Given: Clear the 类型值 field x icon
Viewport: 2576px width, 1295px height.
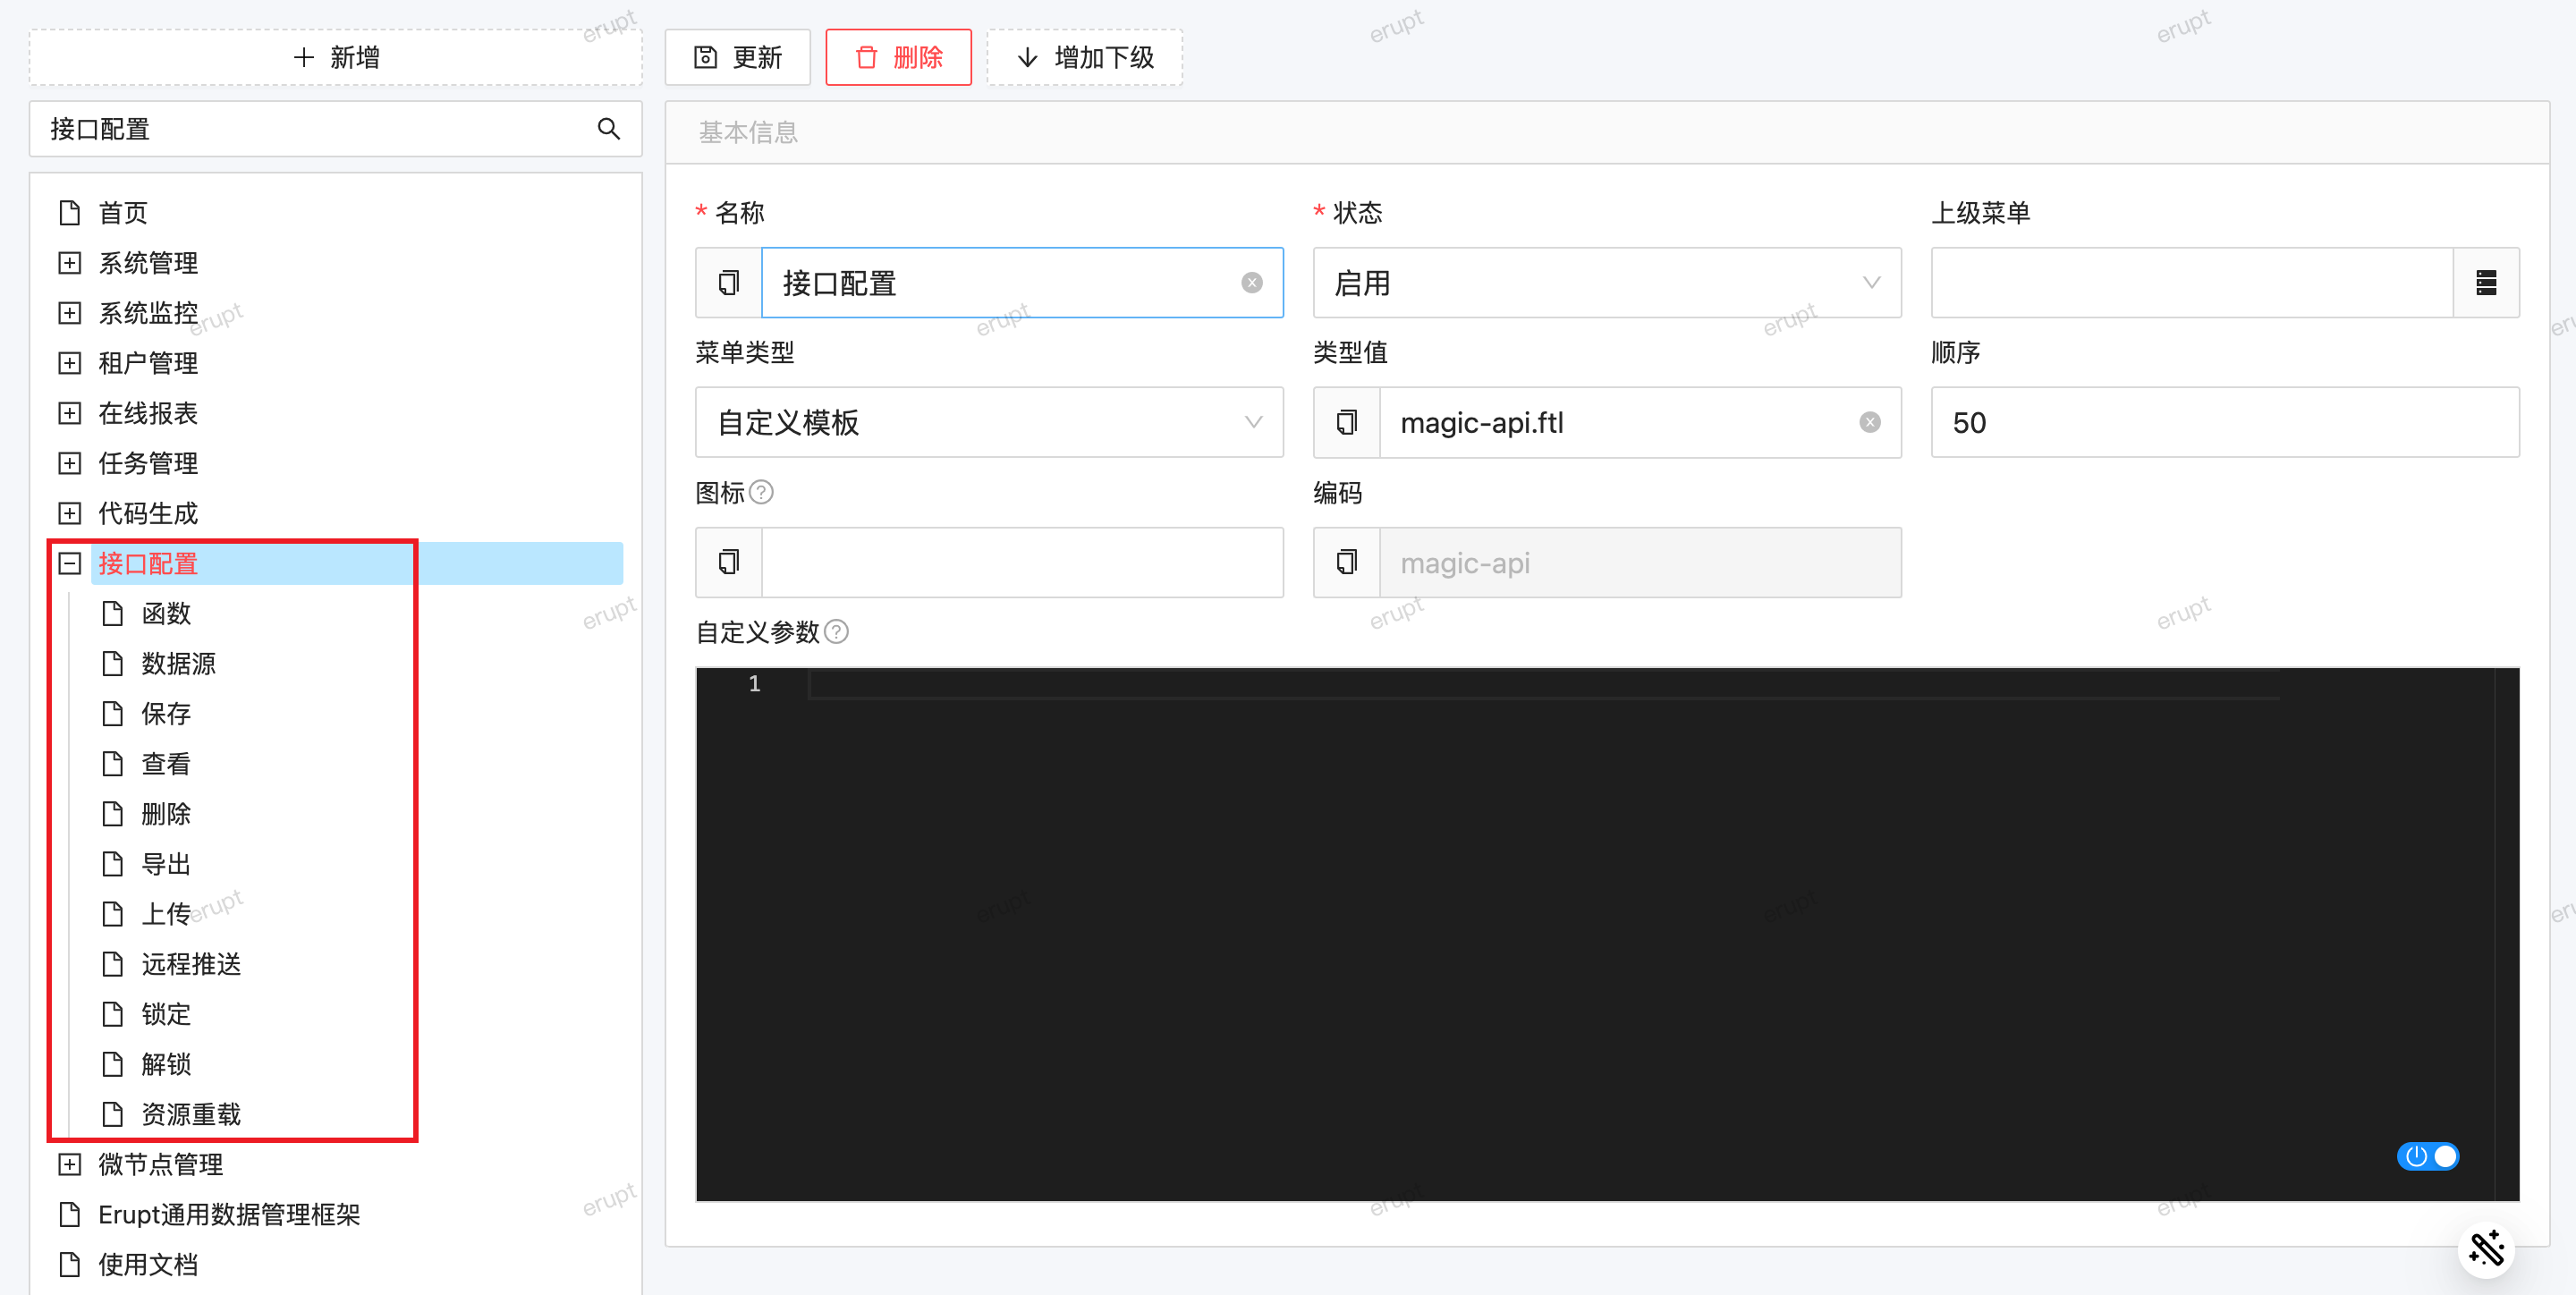Looking at the screenshot, I should coord(1869,423).
